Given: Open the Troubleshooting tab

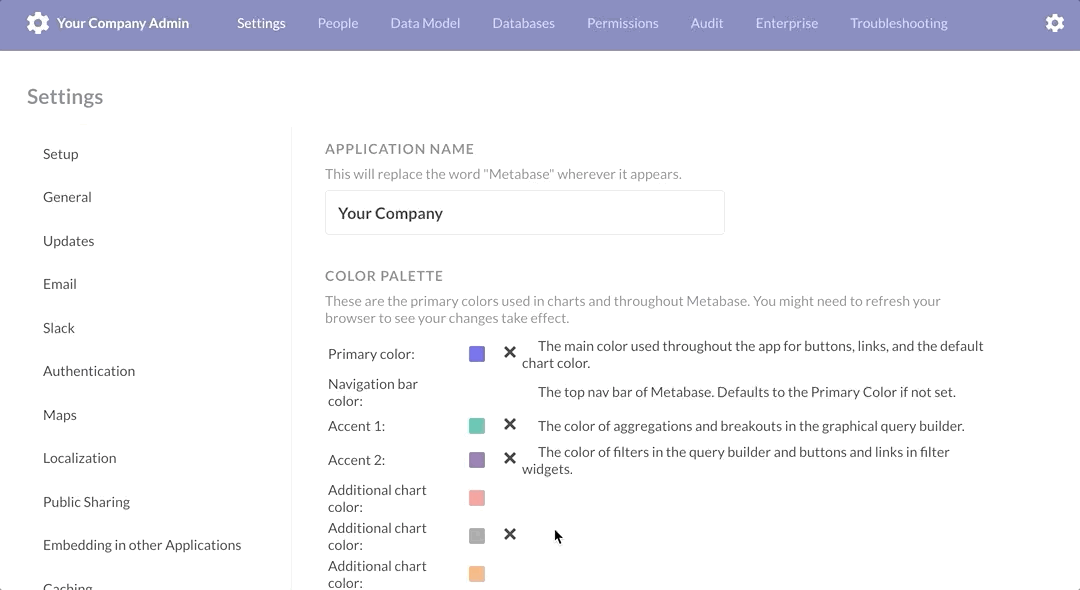Looking at the screenshot, I should (x=899, y=23).
